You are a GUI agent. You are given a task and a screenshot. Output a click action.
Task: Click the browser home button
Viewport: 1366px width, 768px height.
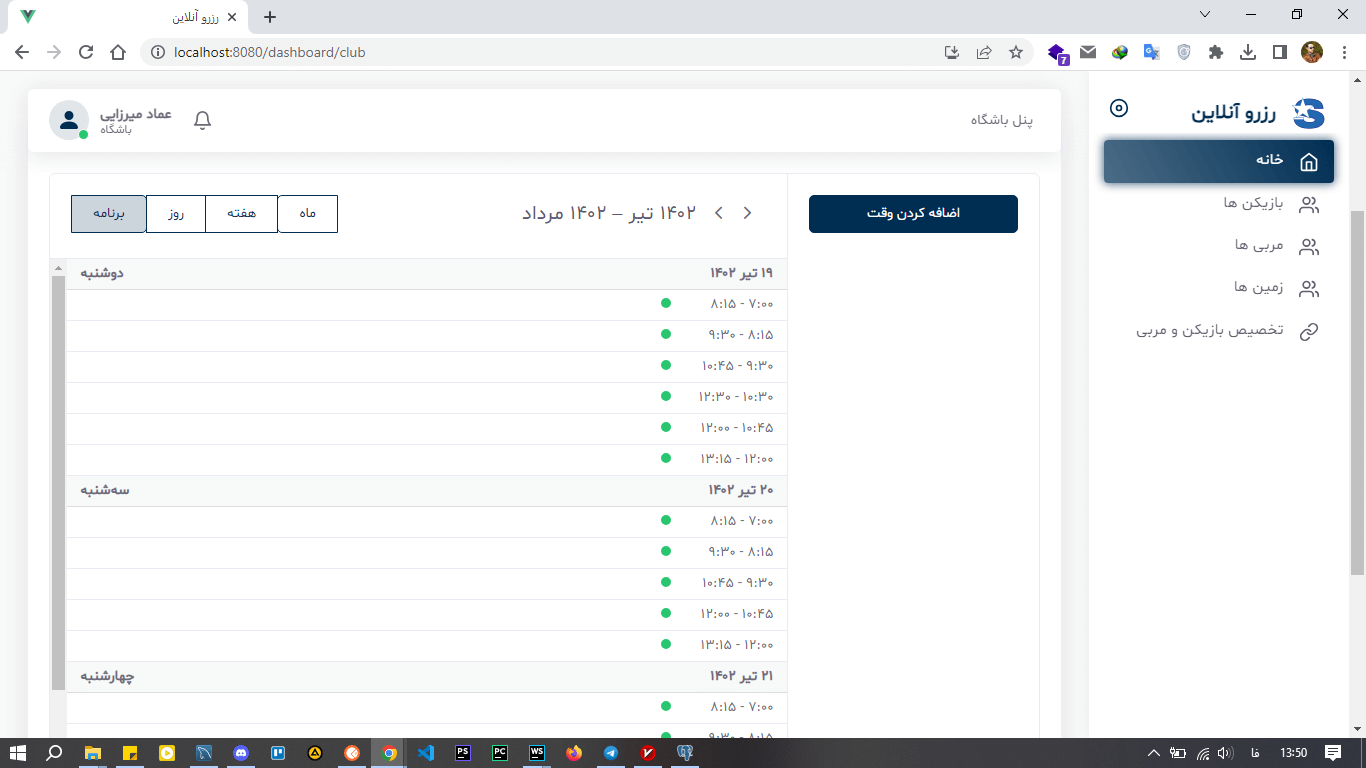[118, 52]
